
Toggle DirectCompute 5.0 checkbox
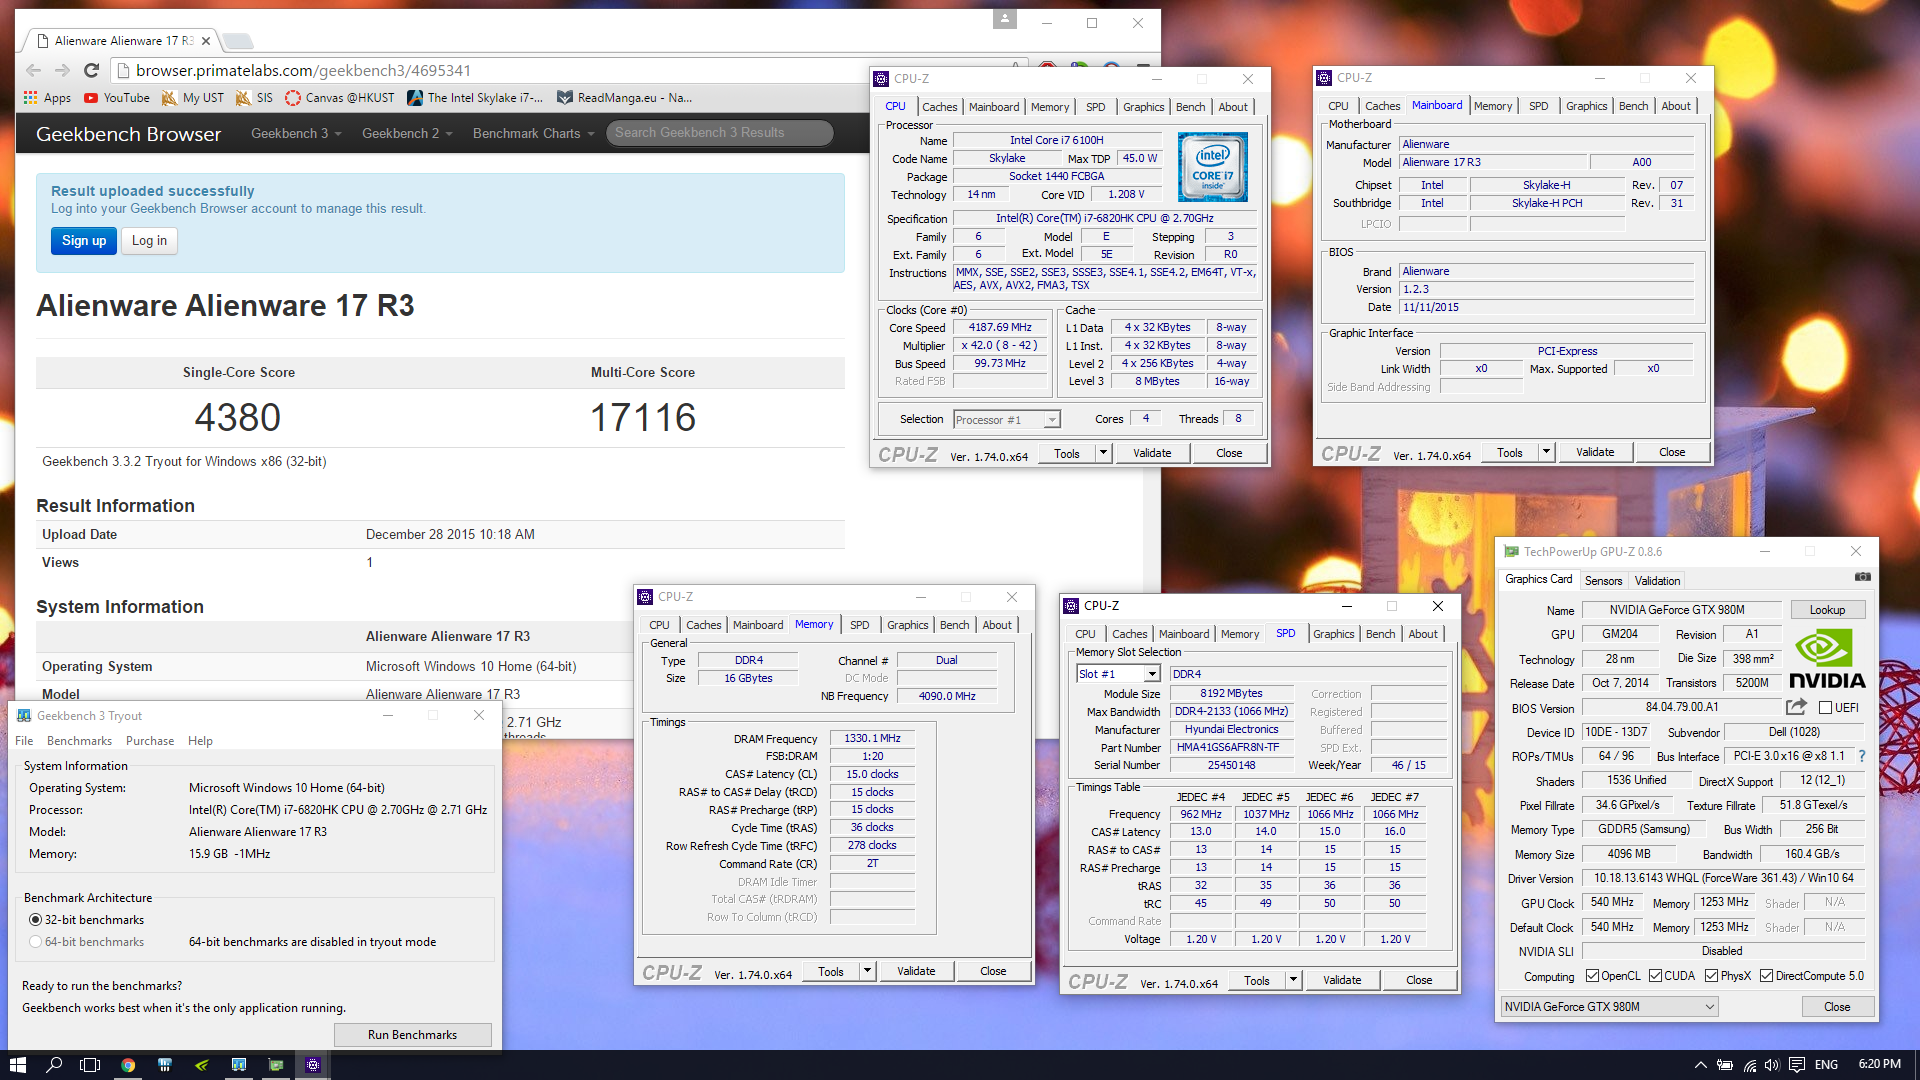point(1766,976)
